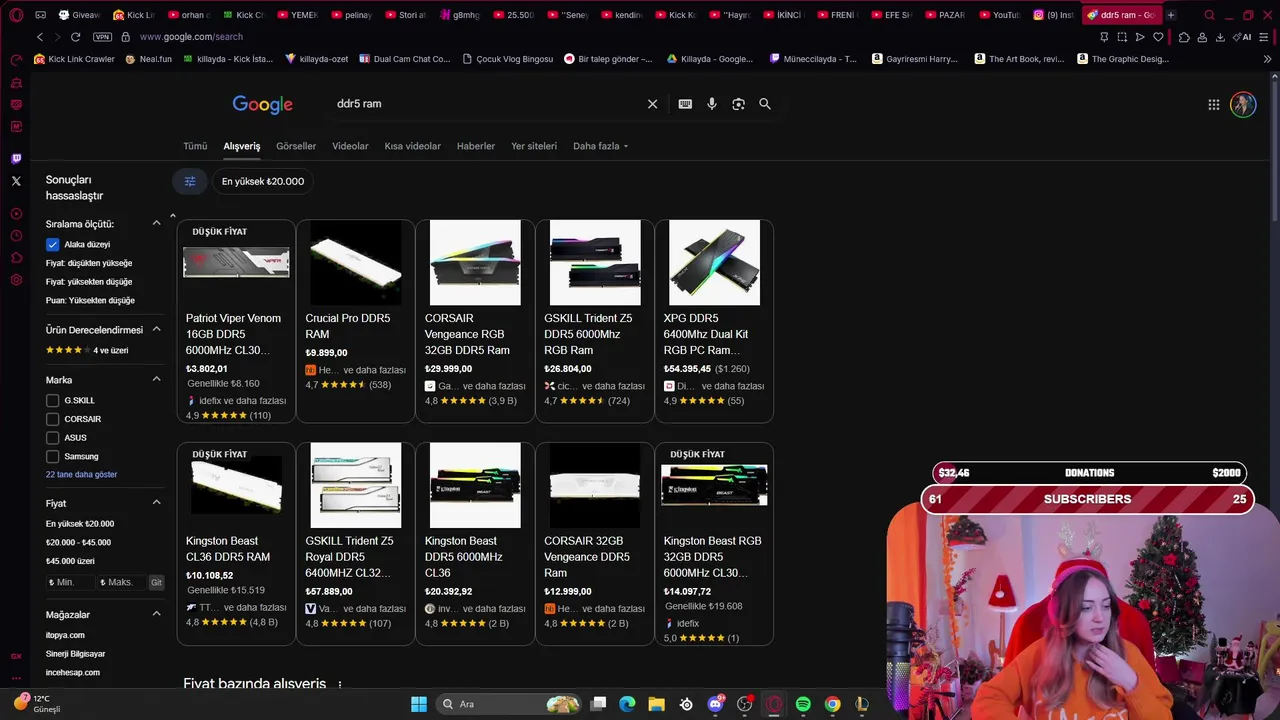Screen dimensions: 1280x720
Task: Collapse the Ürün Derecelendirmesi section
Action: [x=156, y=330]
